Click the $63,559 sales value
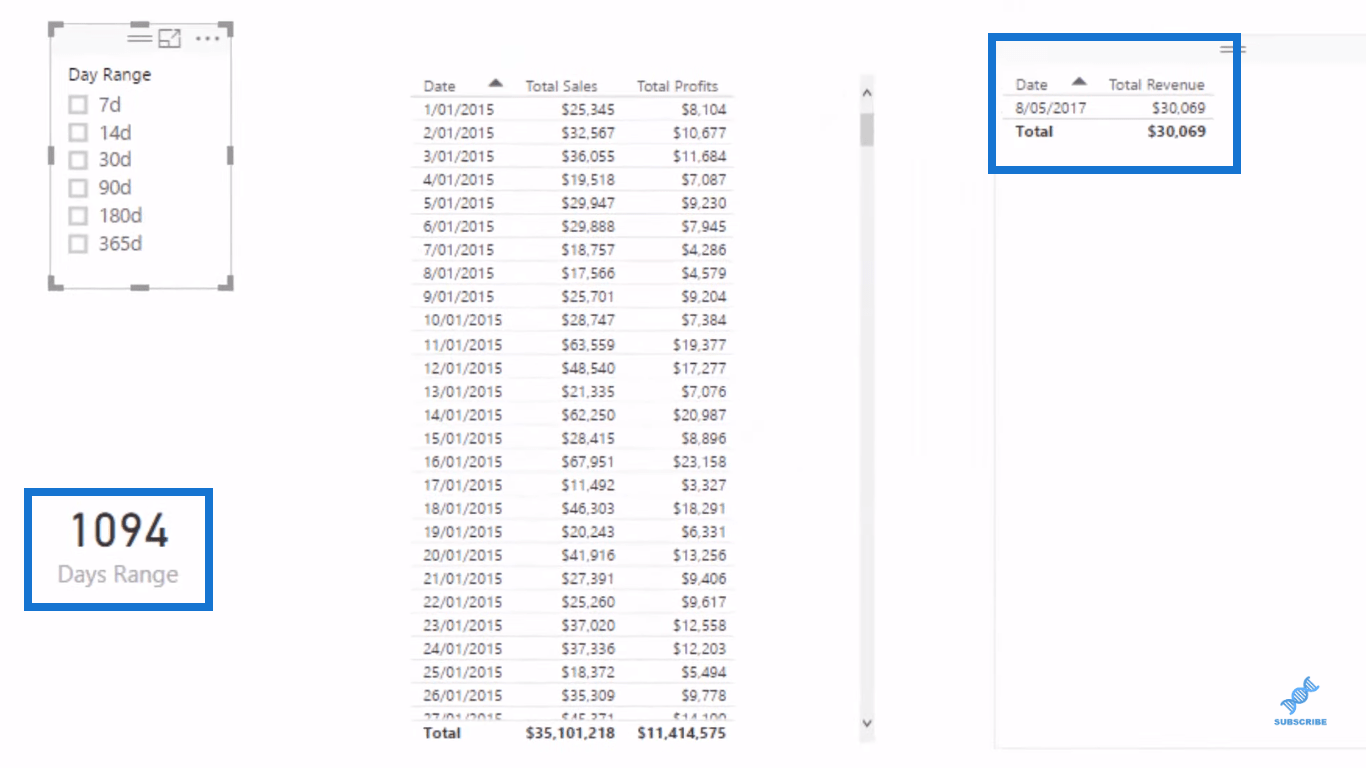This screenshot has height=768, width=1366. pos(588,345)
